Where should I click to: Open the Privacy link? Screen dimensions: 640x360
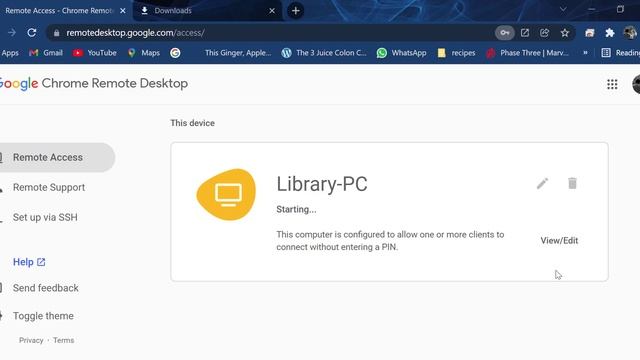point(31,340)
